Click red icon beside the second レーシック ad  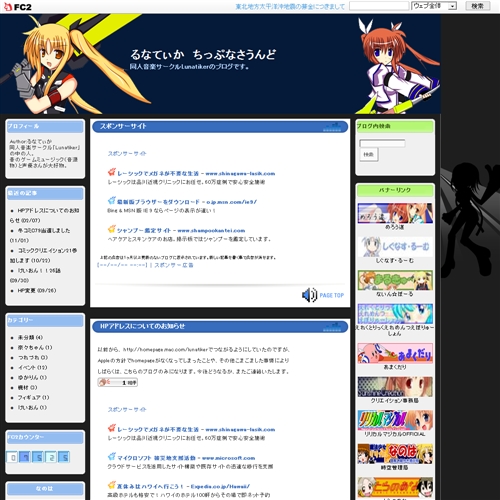pos(112,428)
